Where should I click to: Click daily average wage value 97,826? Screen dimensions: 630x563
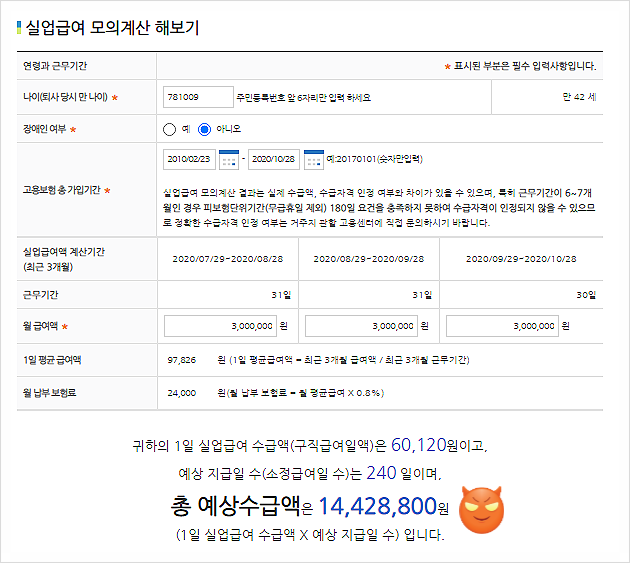182,360
